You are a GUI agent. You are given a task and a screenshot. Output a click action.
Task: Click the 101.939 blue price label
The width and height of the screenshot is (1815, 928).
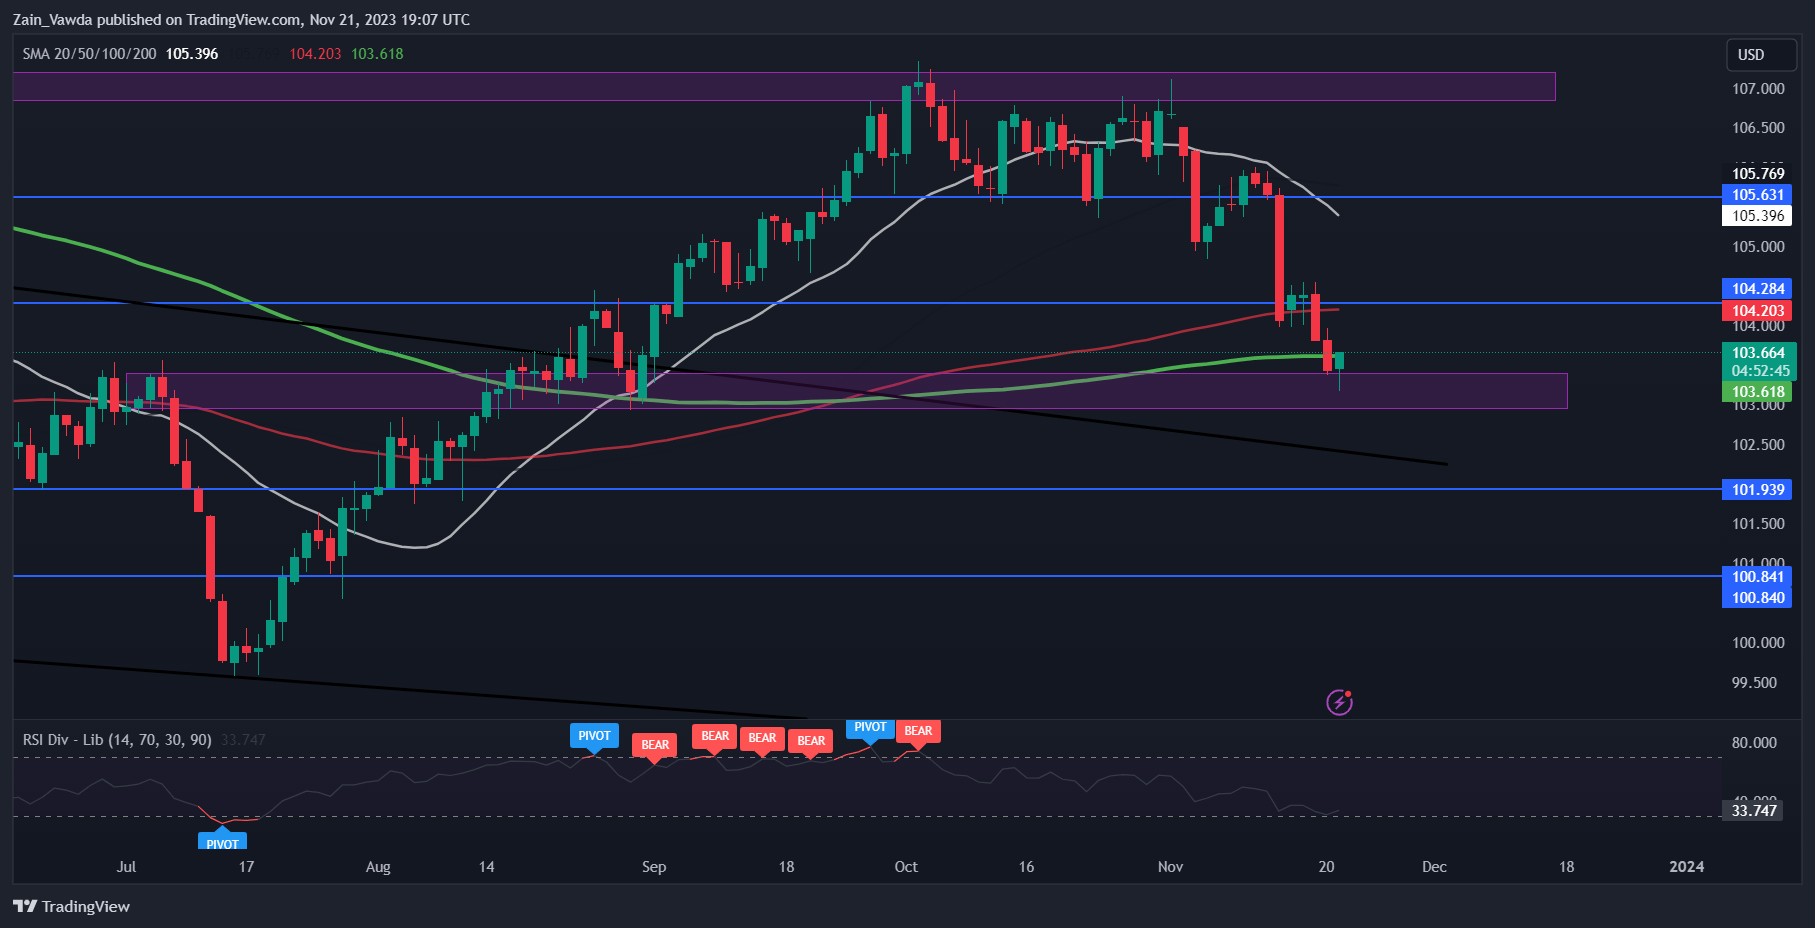pos(1758,490)
